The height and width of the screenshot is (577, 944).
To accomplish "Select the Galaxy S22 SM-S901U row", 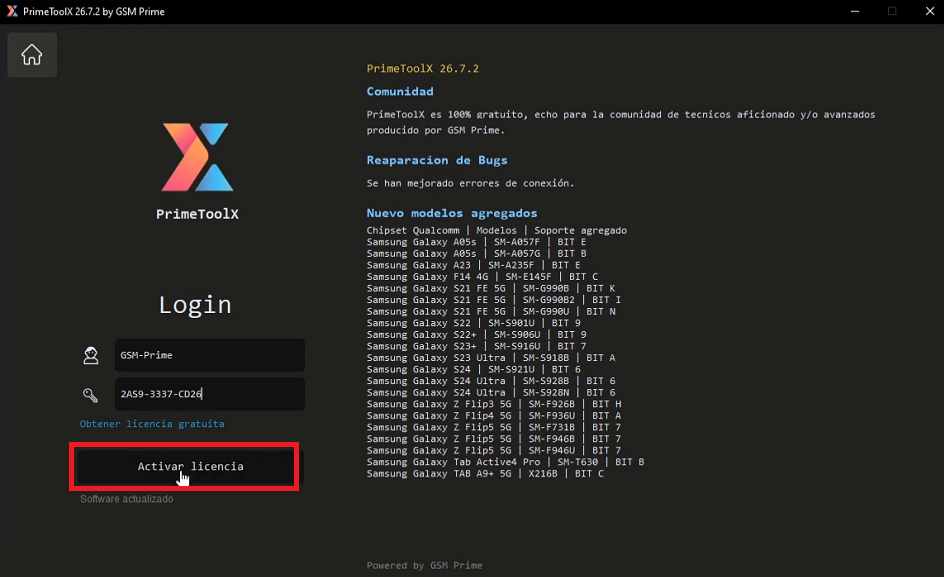I will (x=473, y=323).
